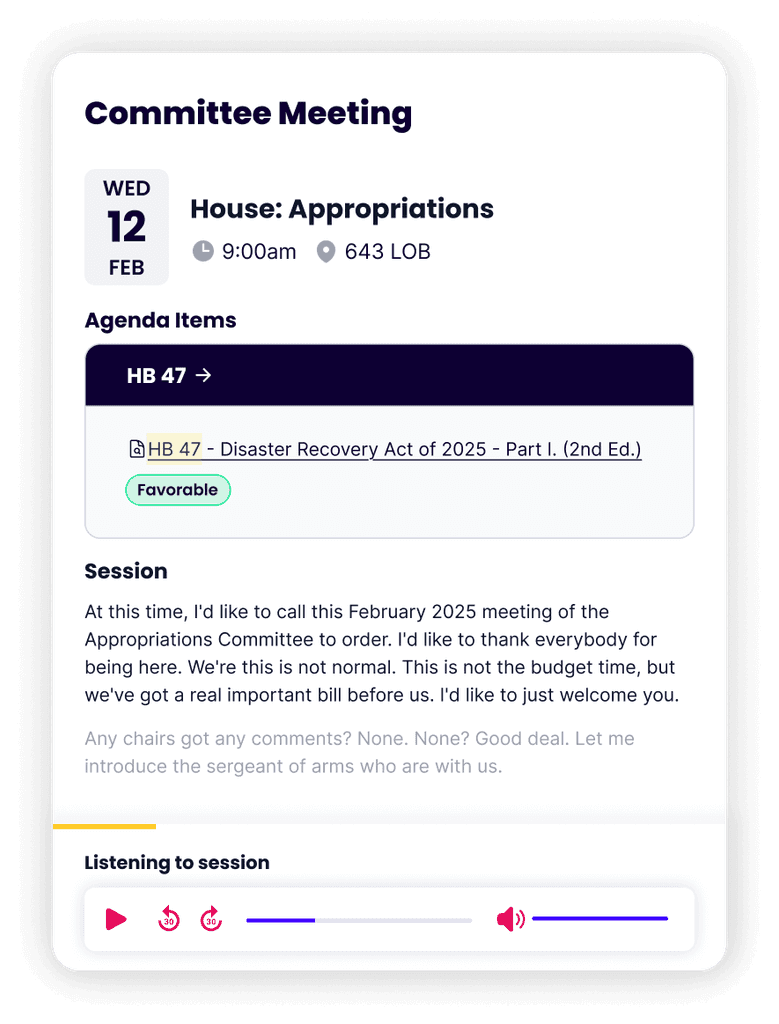Click the Session section header
The height and width of the screenshot is (1024, 779).
126,571
